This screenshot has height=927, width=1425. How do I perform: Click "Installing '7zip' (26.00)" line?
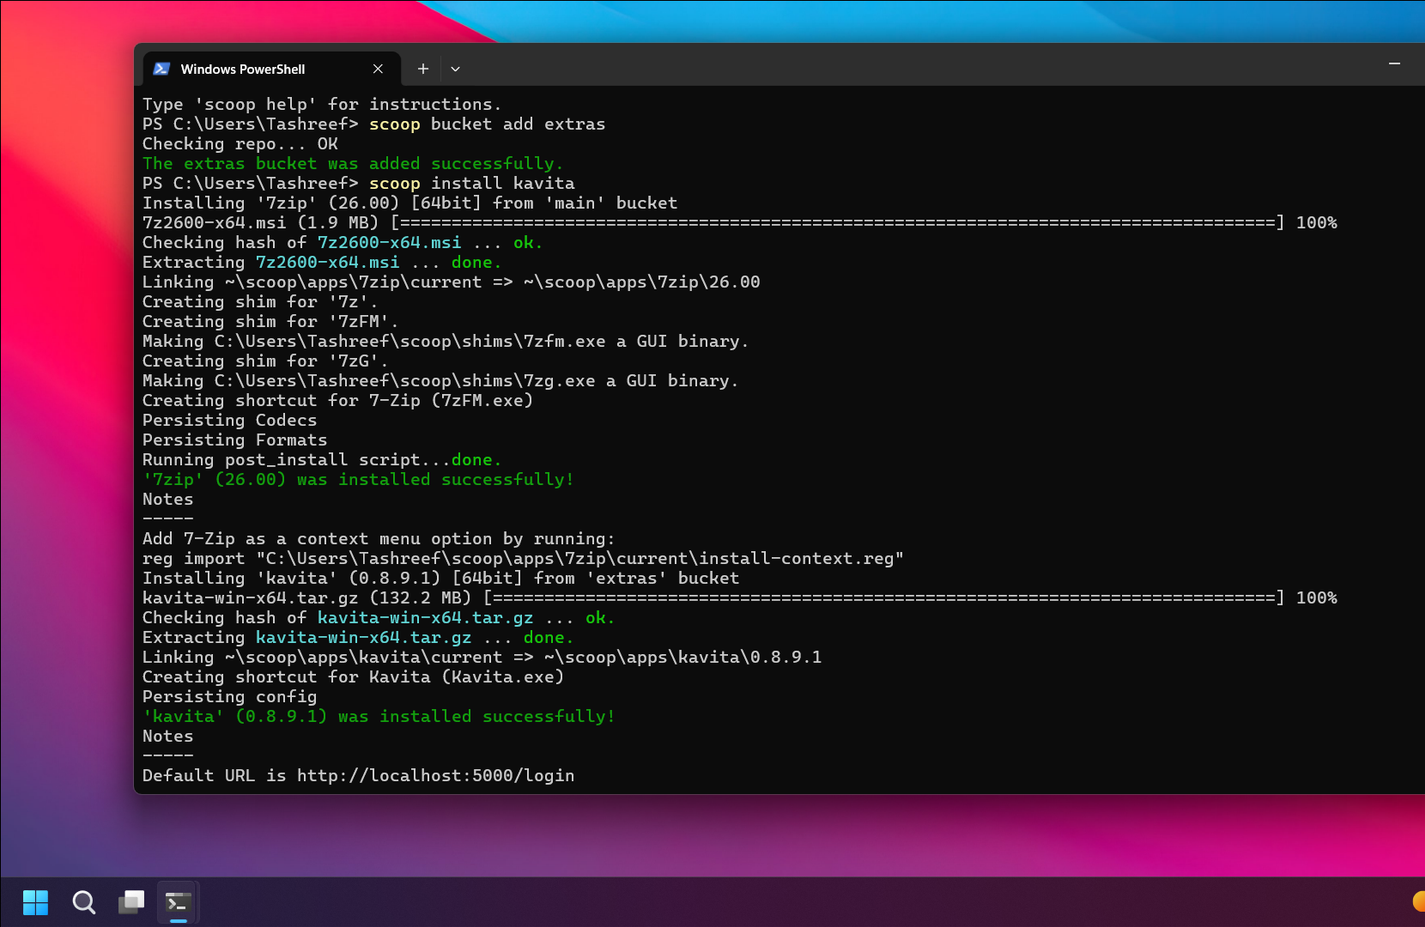[x=410, y=203]
